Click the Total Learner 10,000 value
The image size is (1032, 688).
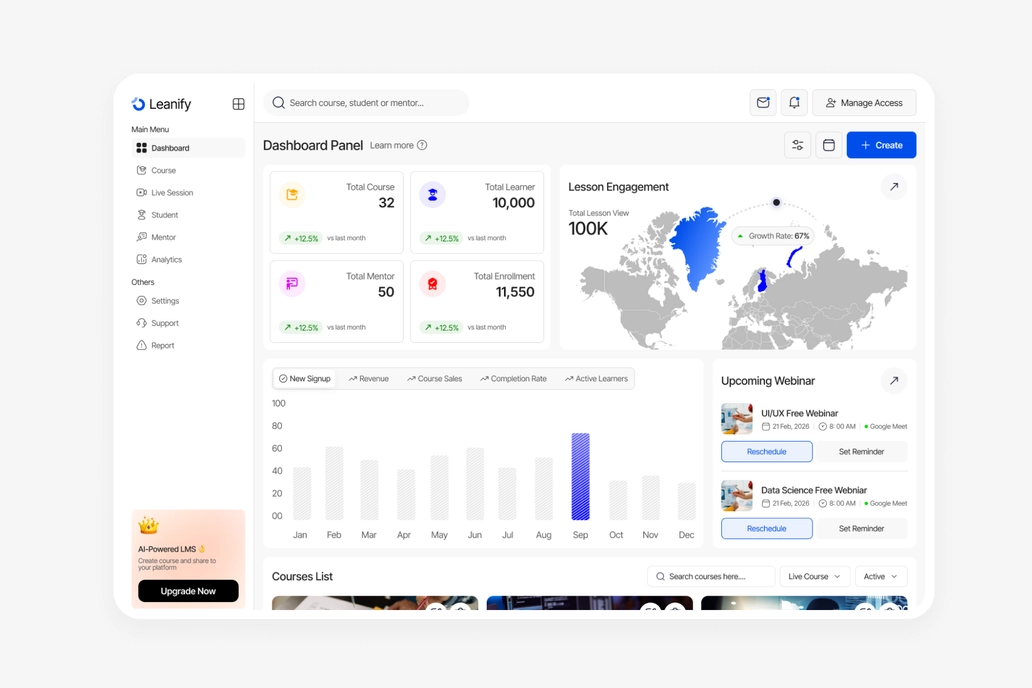tap(514, 203)
